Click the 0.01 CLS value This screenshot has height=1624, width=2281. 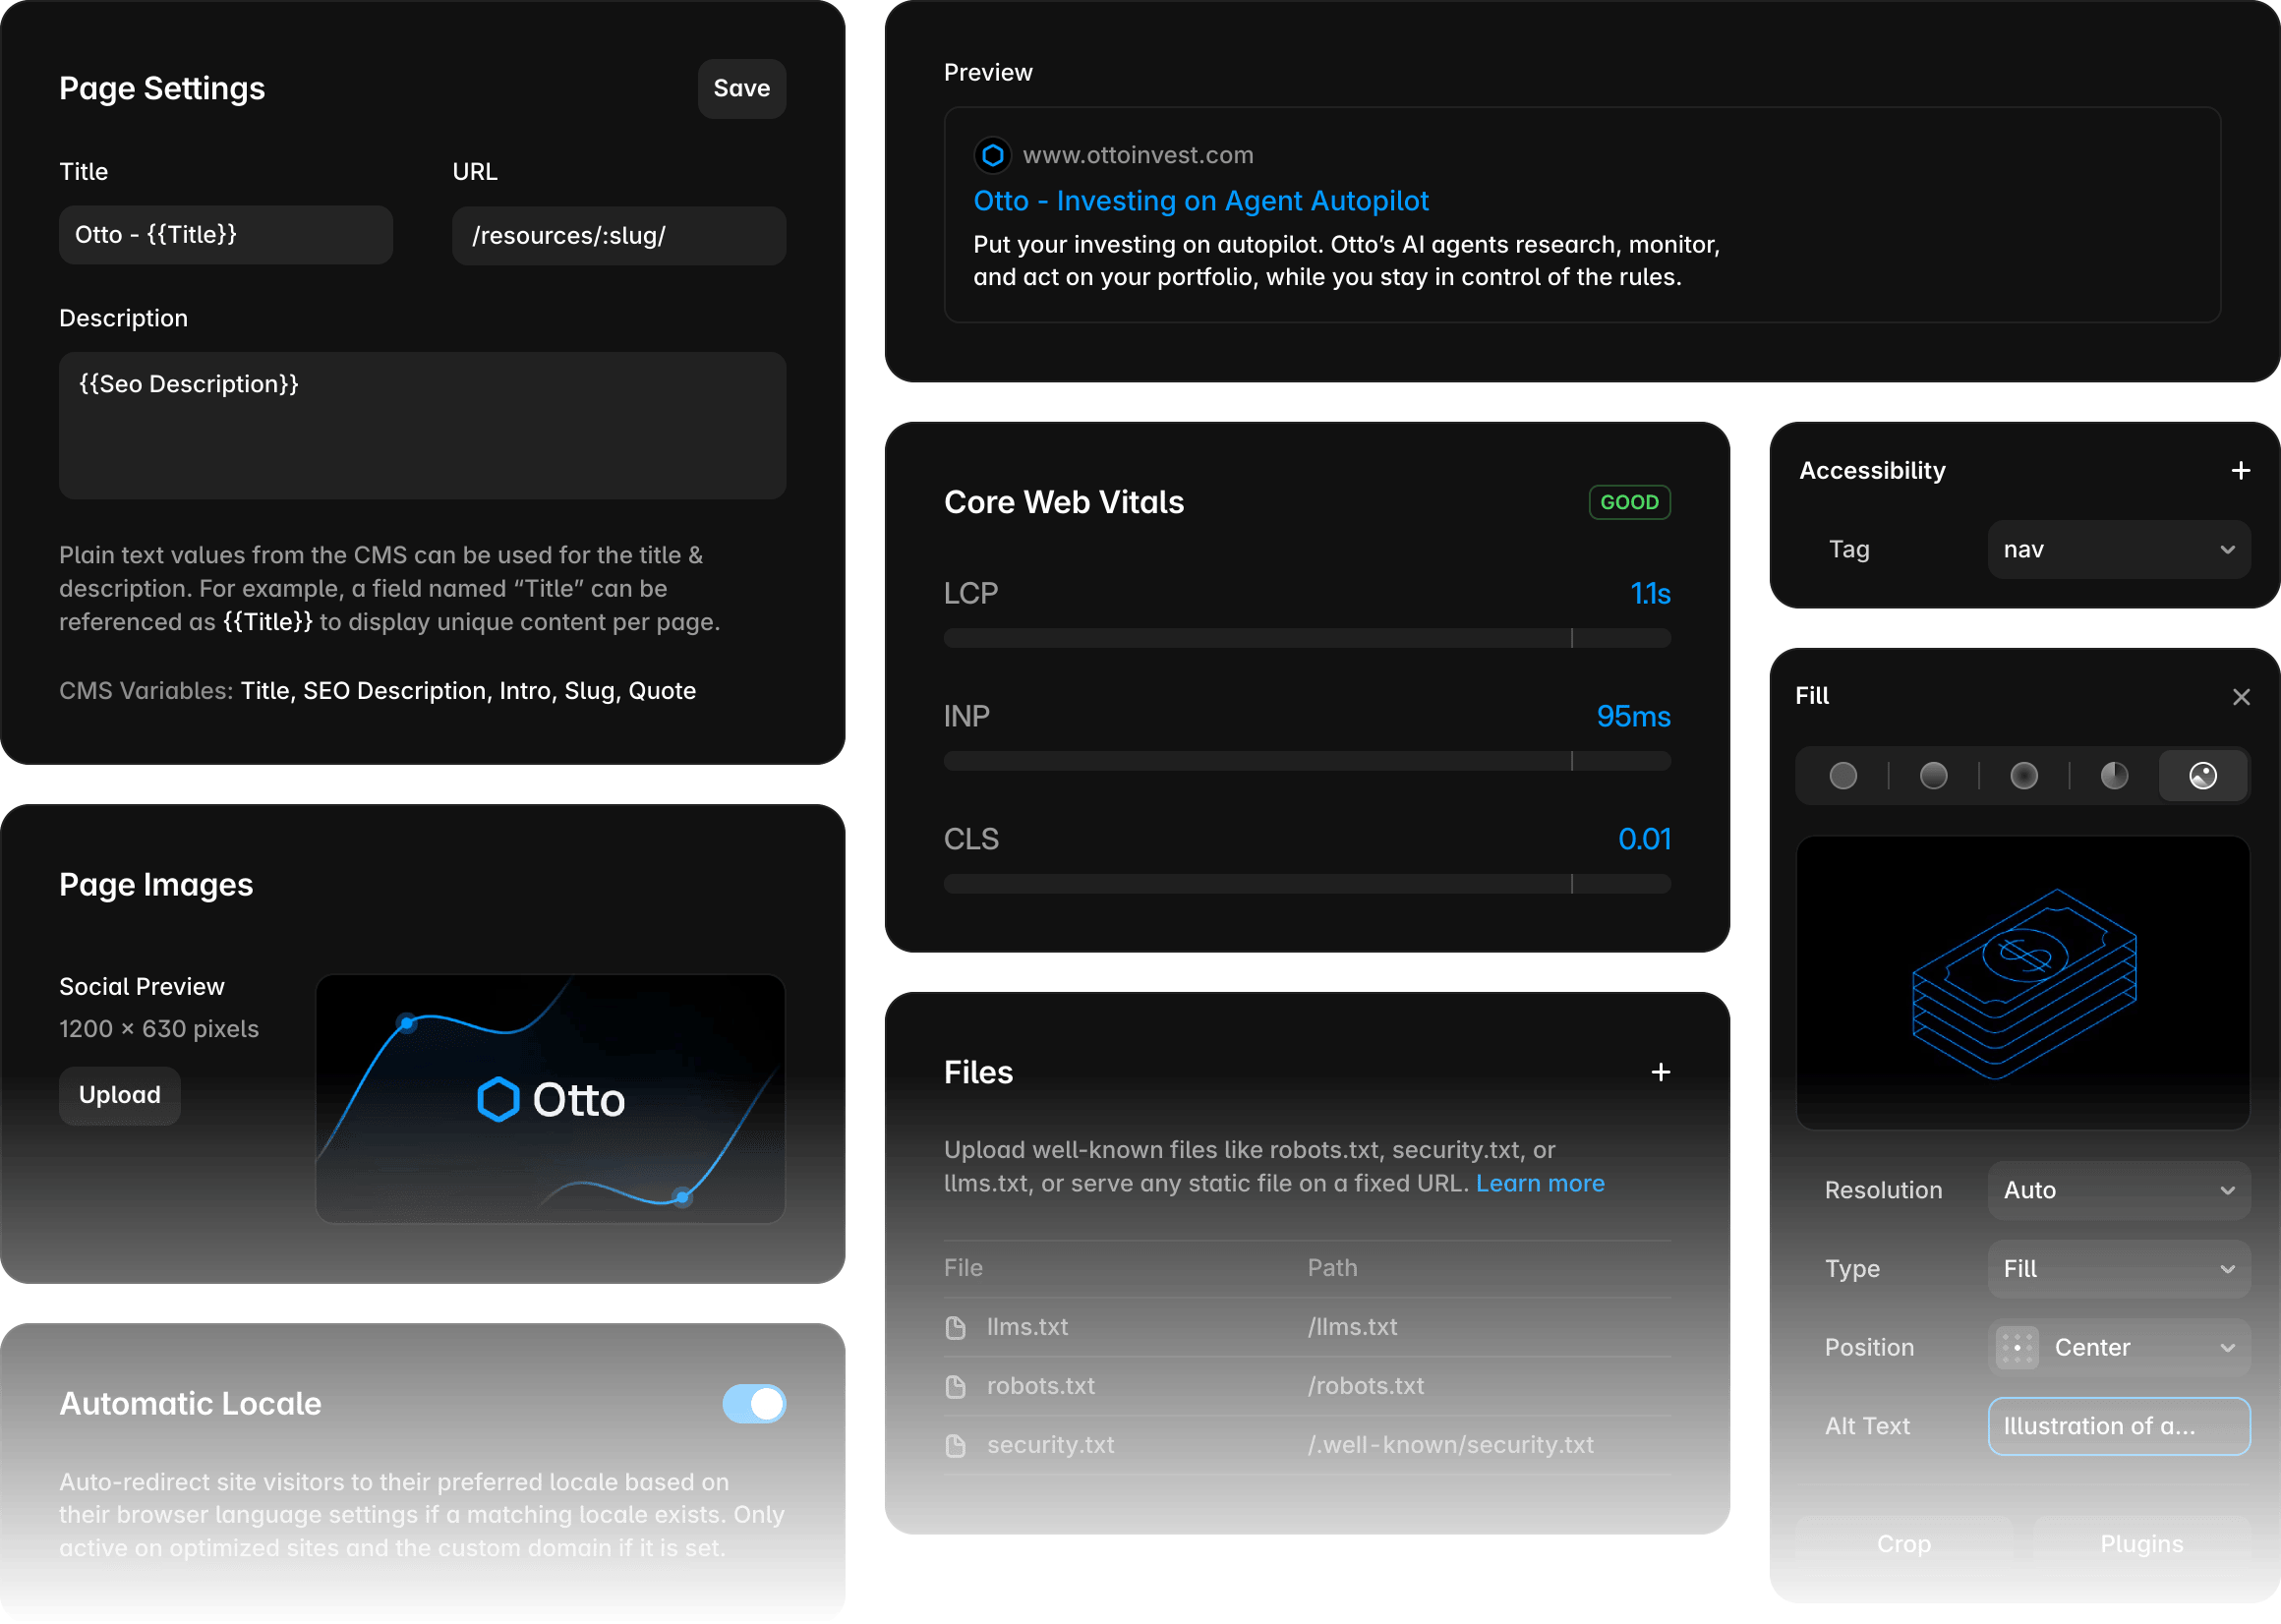(1644, 839)
